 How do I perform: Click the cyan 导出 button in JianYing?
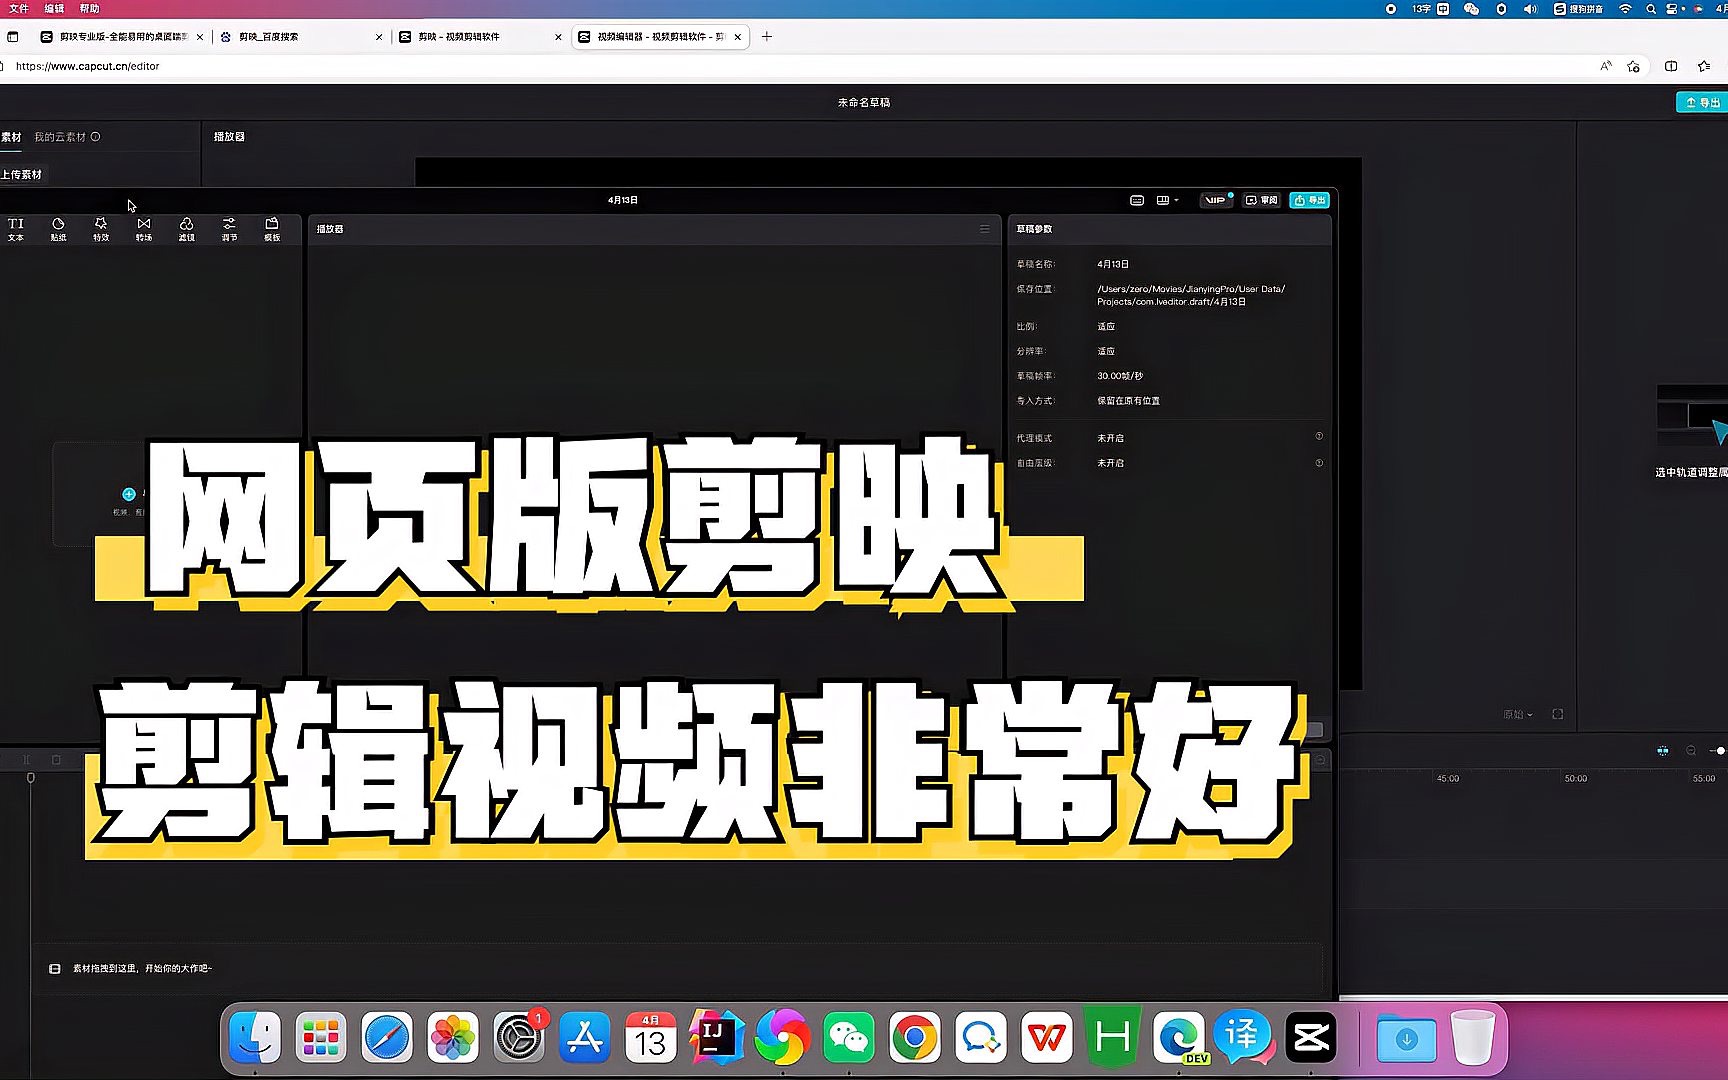(x=1309, y=200)
